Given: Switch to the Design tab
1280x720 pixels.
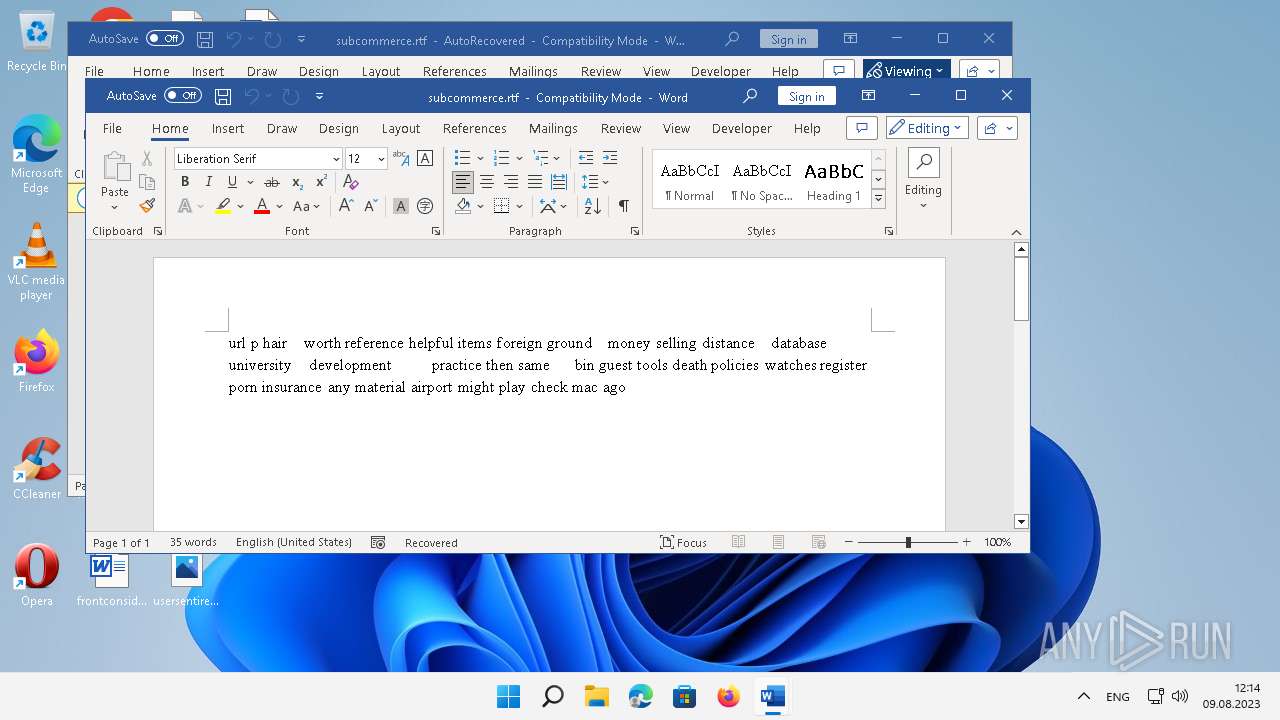Looking at the screenshot, I should 339,128.
